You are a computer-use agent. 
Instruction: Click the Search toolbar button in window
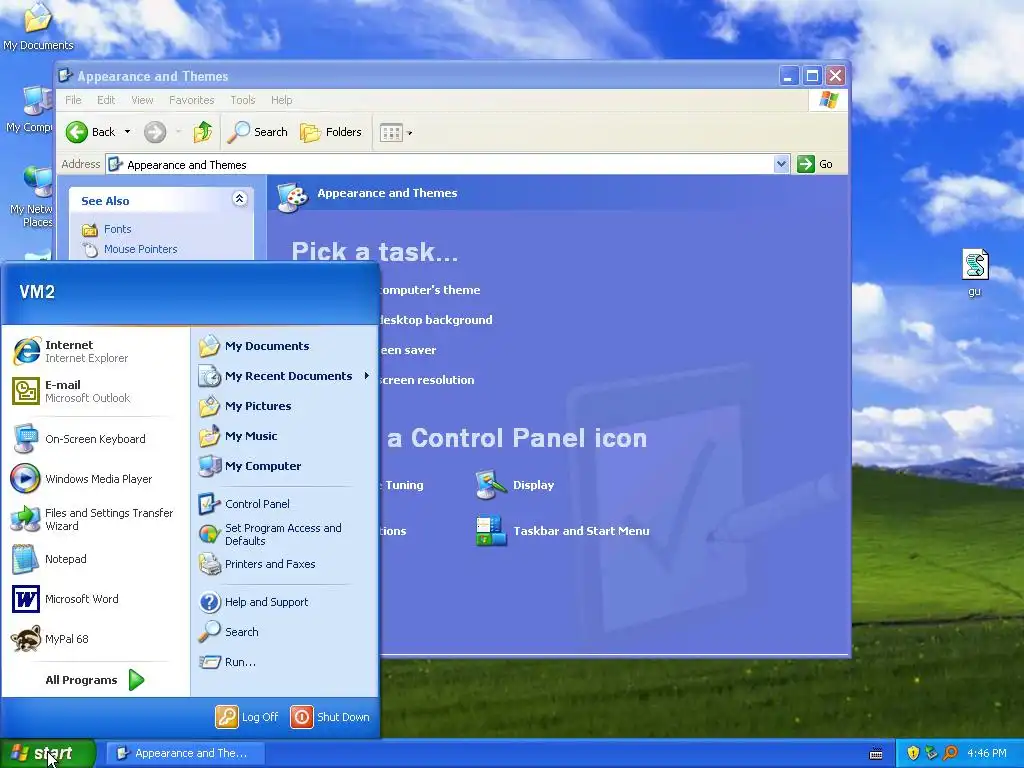[257, 132]
